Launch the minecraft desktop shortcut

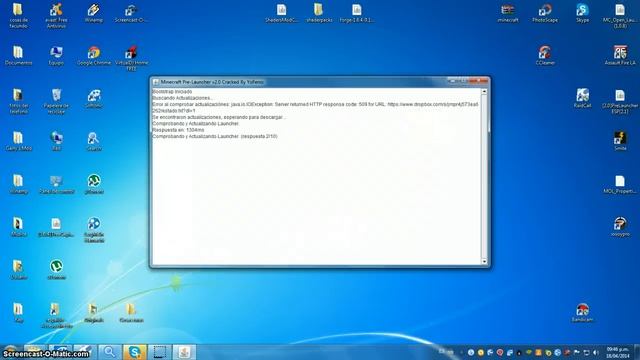[507, 13]
